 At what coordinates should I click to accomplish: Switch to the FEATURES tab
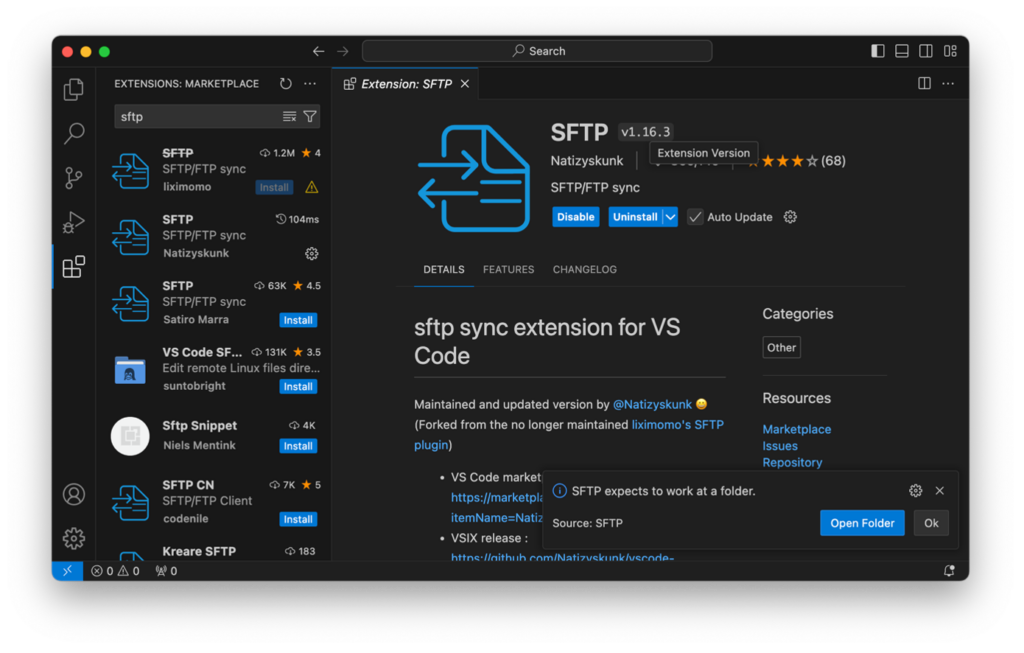tap(509, 270)
